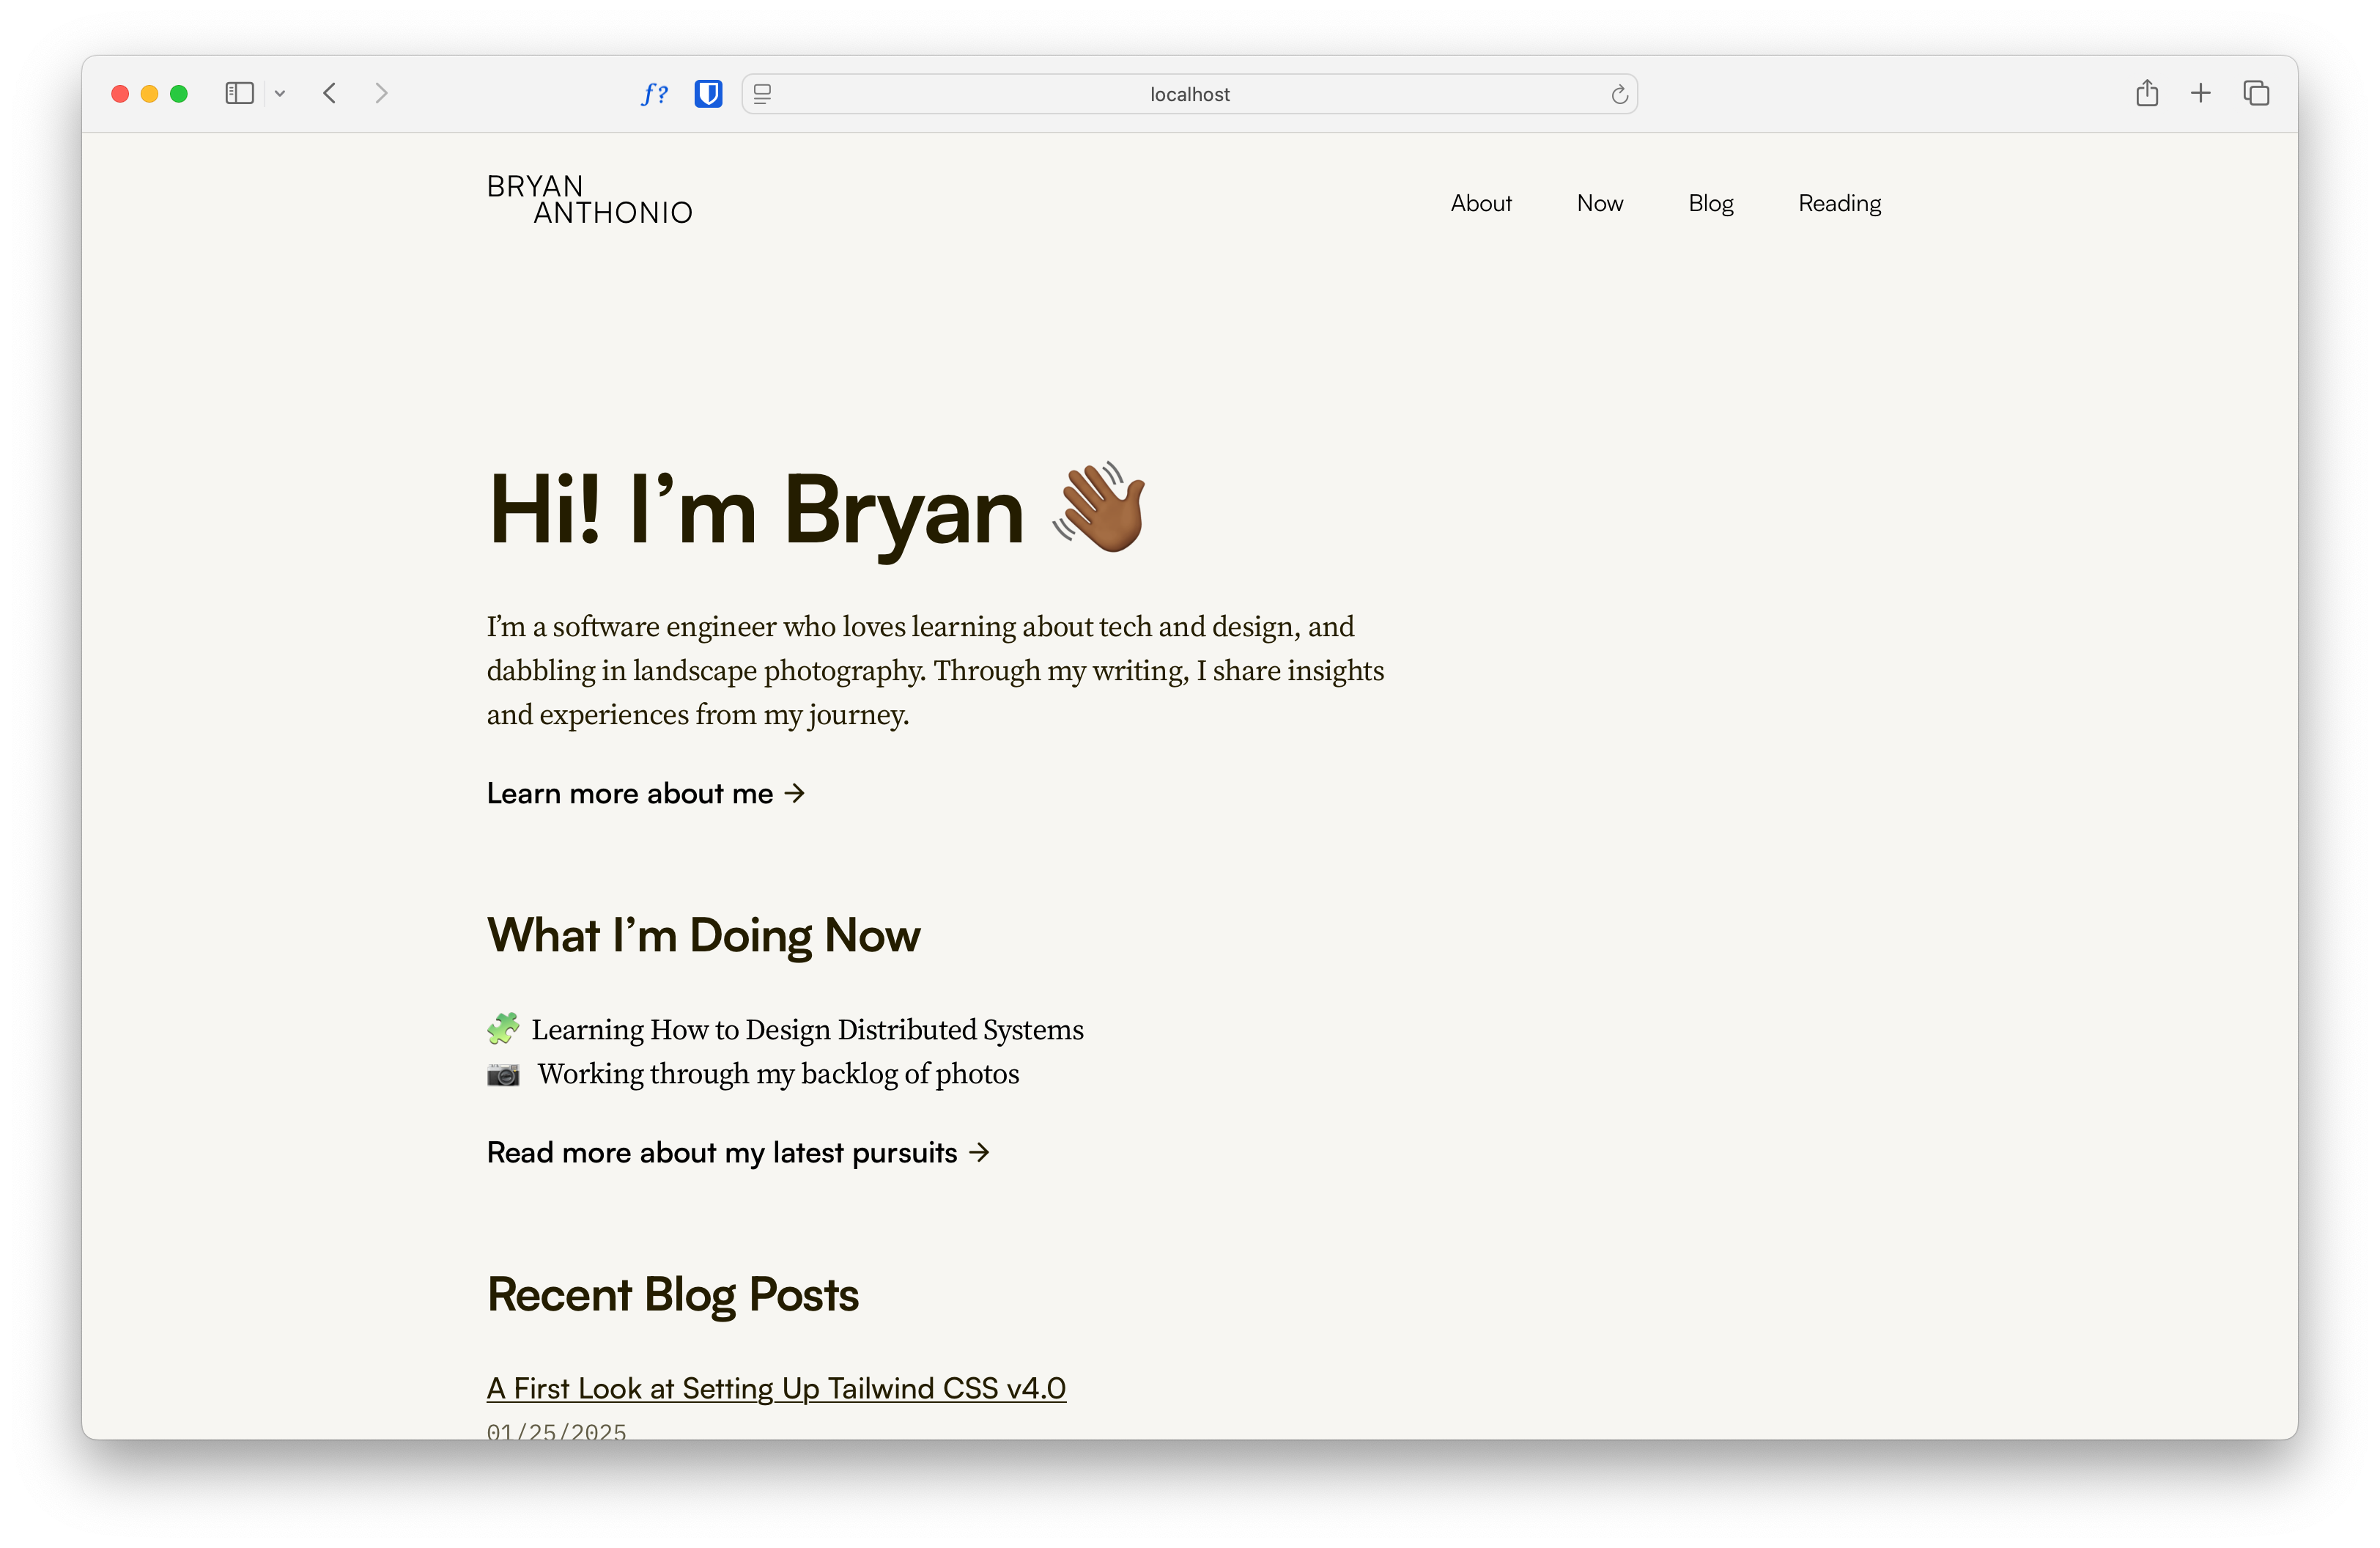2380x1548 pixels.
Task: Click the Bryan Anthonio site logo
Action: [590, 199]
